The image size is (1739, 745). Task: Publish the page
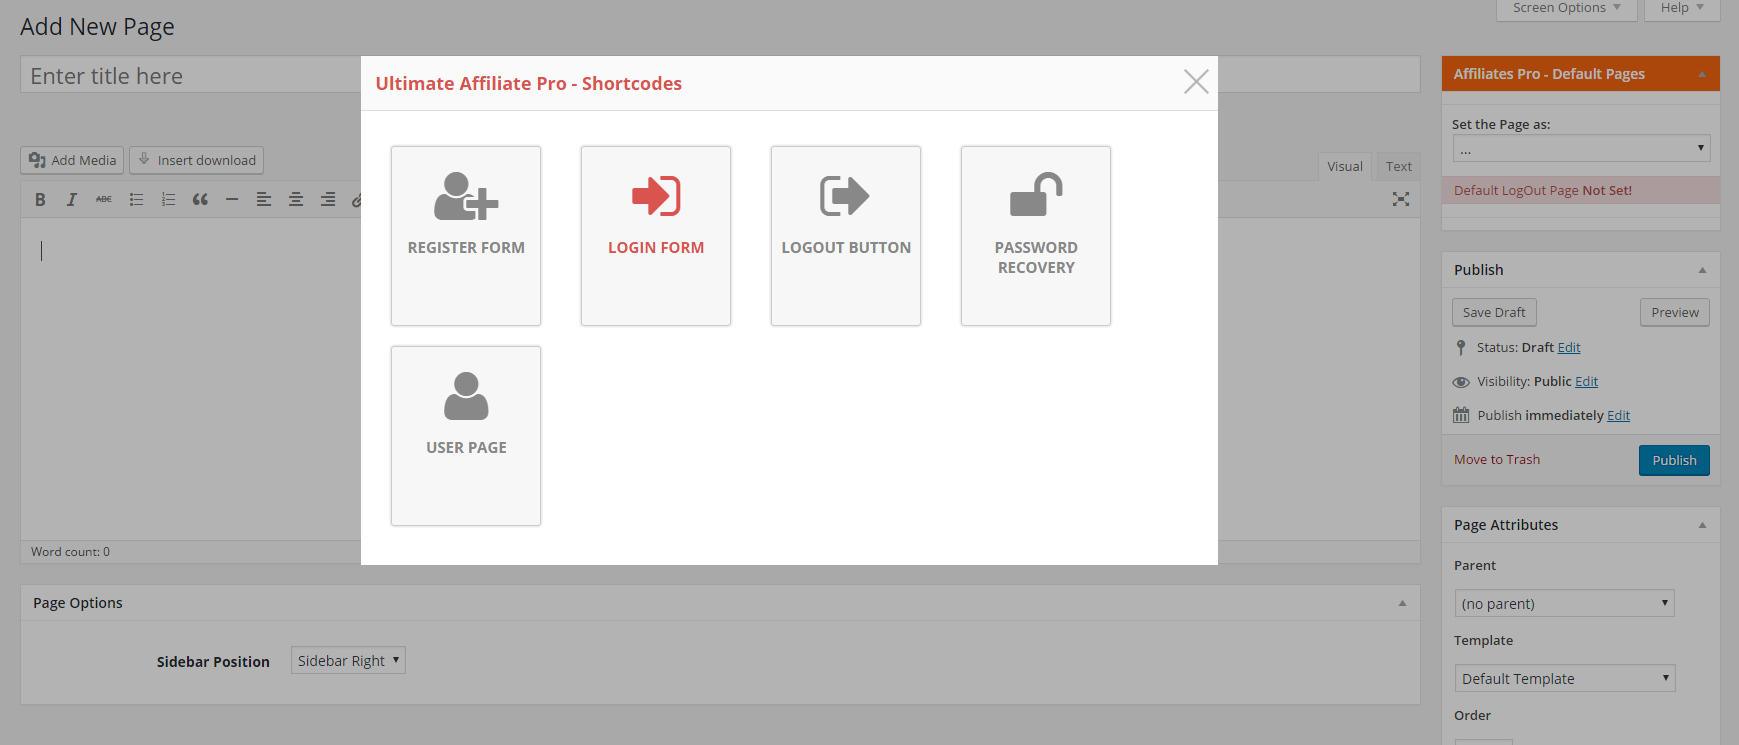1674,460
